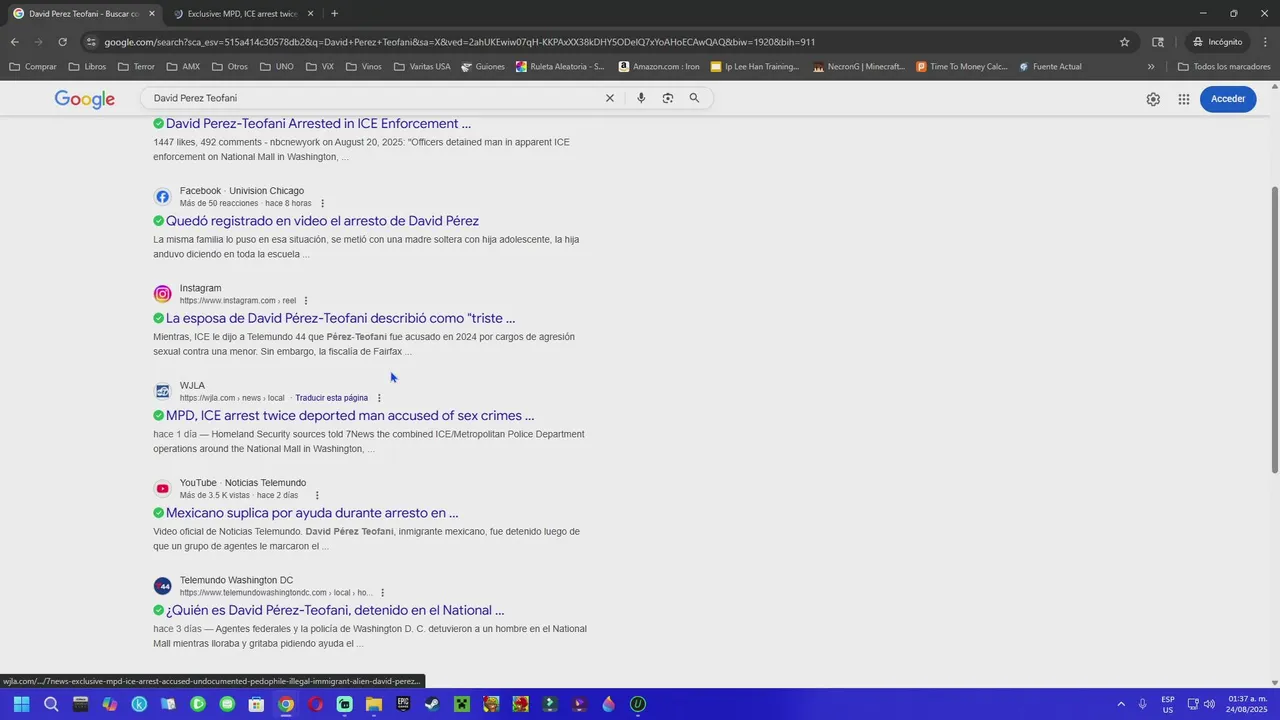1280x720 pixels.
Task: Open 'La esposa de David Pérez-Teofani' result
Action: coord(340,318)
